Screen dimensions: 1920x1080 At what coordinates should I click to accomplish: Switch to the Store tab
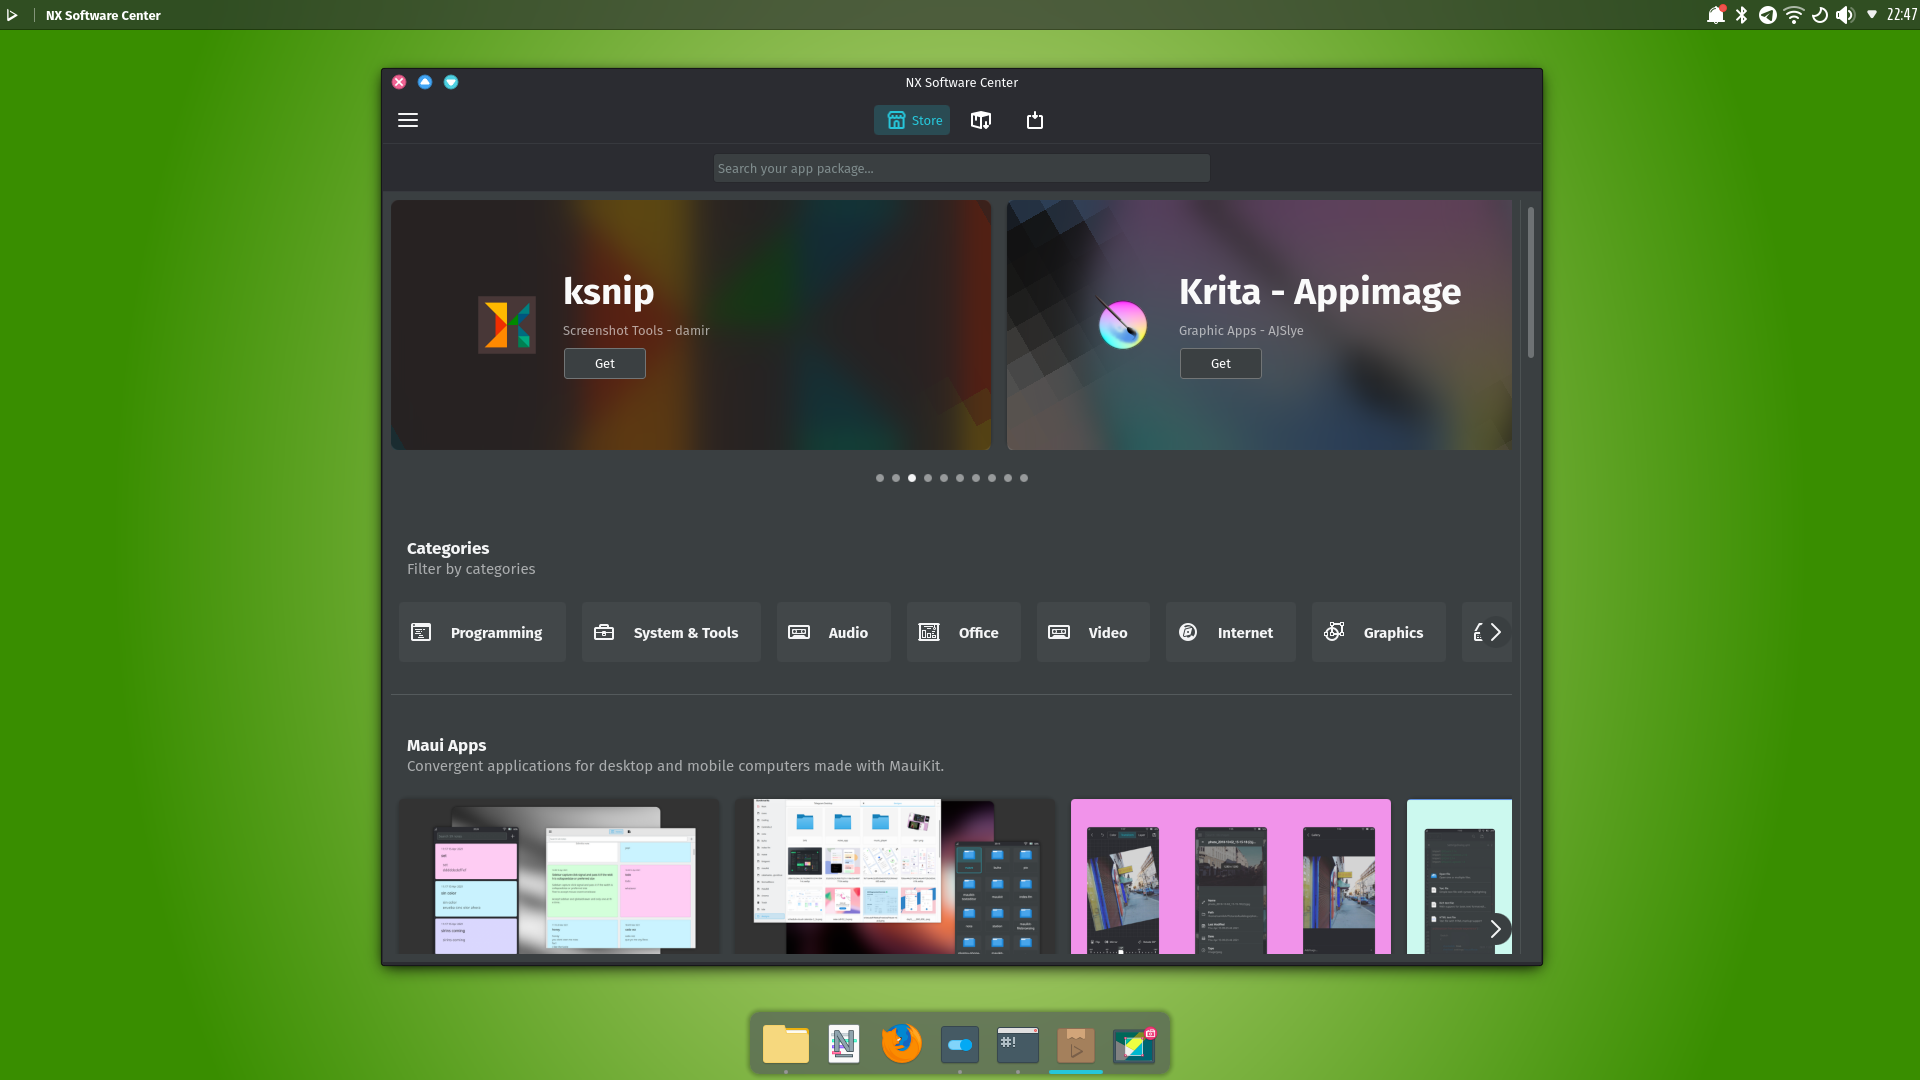pyautogui.click(x=912, y=120)
